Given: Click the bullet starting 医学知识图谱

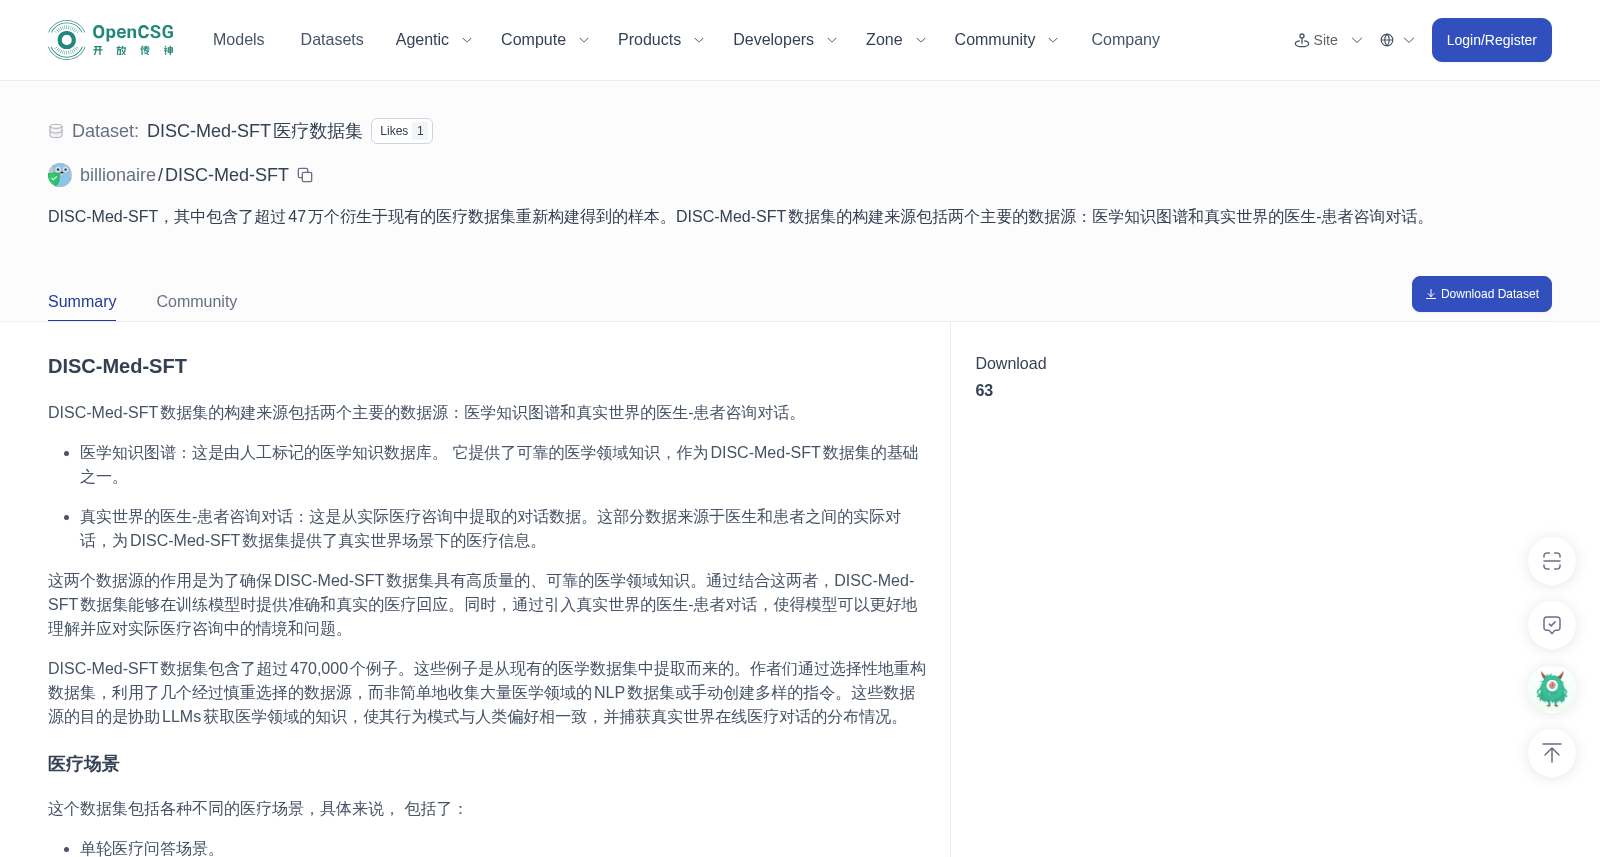Looking at the screenshot, I should [x=499, y=465].
